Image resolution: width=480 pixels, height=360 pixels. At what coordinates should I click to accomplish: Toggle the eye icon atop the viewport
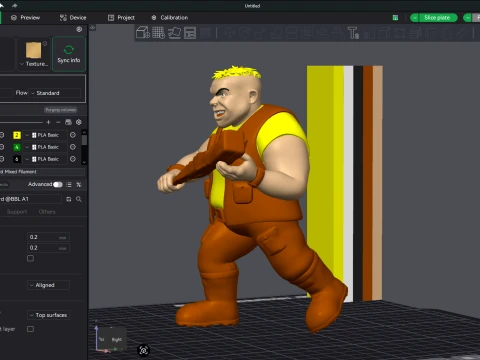point(93,28)
